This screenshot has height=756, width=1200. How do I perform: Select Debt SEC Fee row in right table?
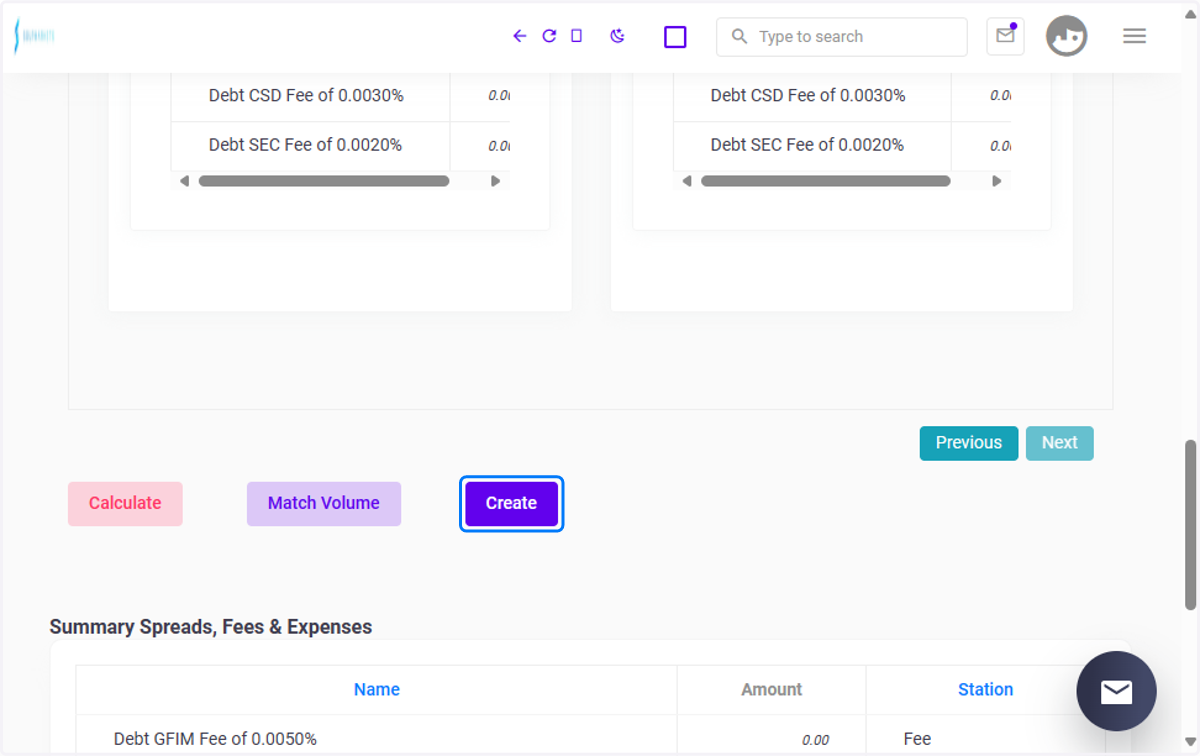pos(842,146)
